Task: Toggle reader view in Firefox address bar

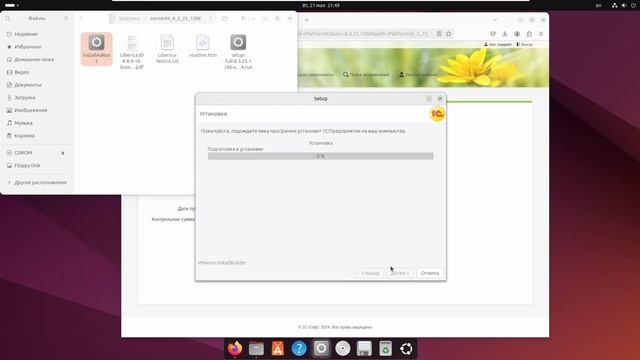Action: coord(439,34)
